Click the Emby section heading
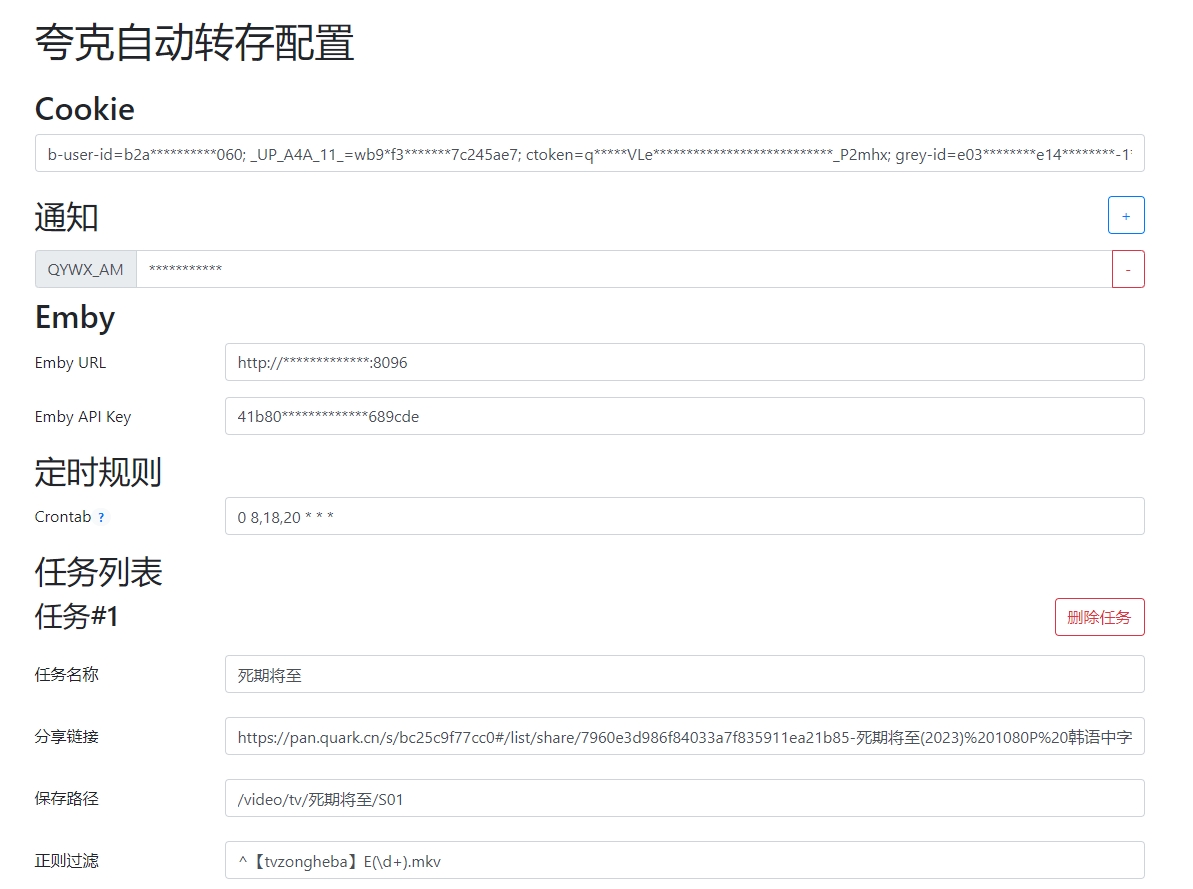Viewport: 1193px width, 889px height. [73, 317]
